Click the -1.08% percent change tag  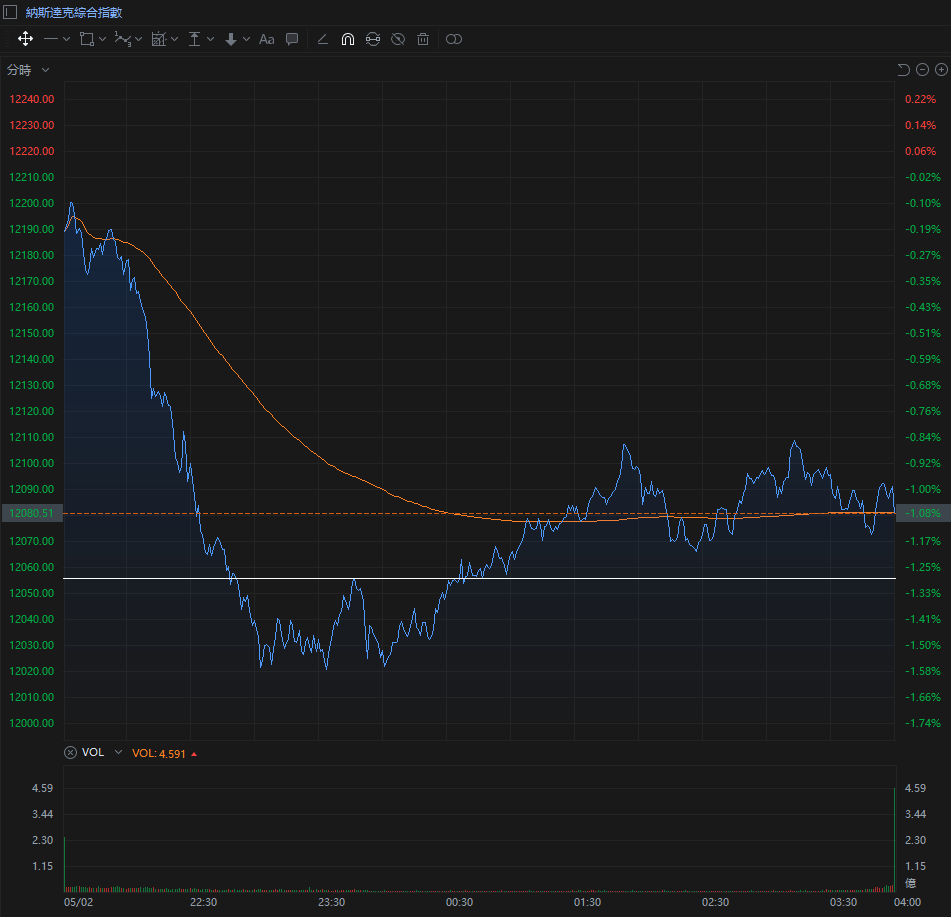(x=923, y=513)
